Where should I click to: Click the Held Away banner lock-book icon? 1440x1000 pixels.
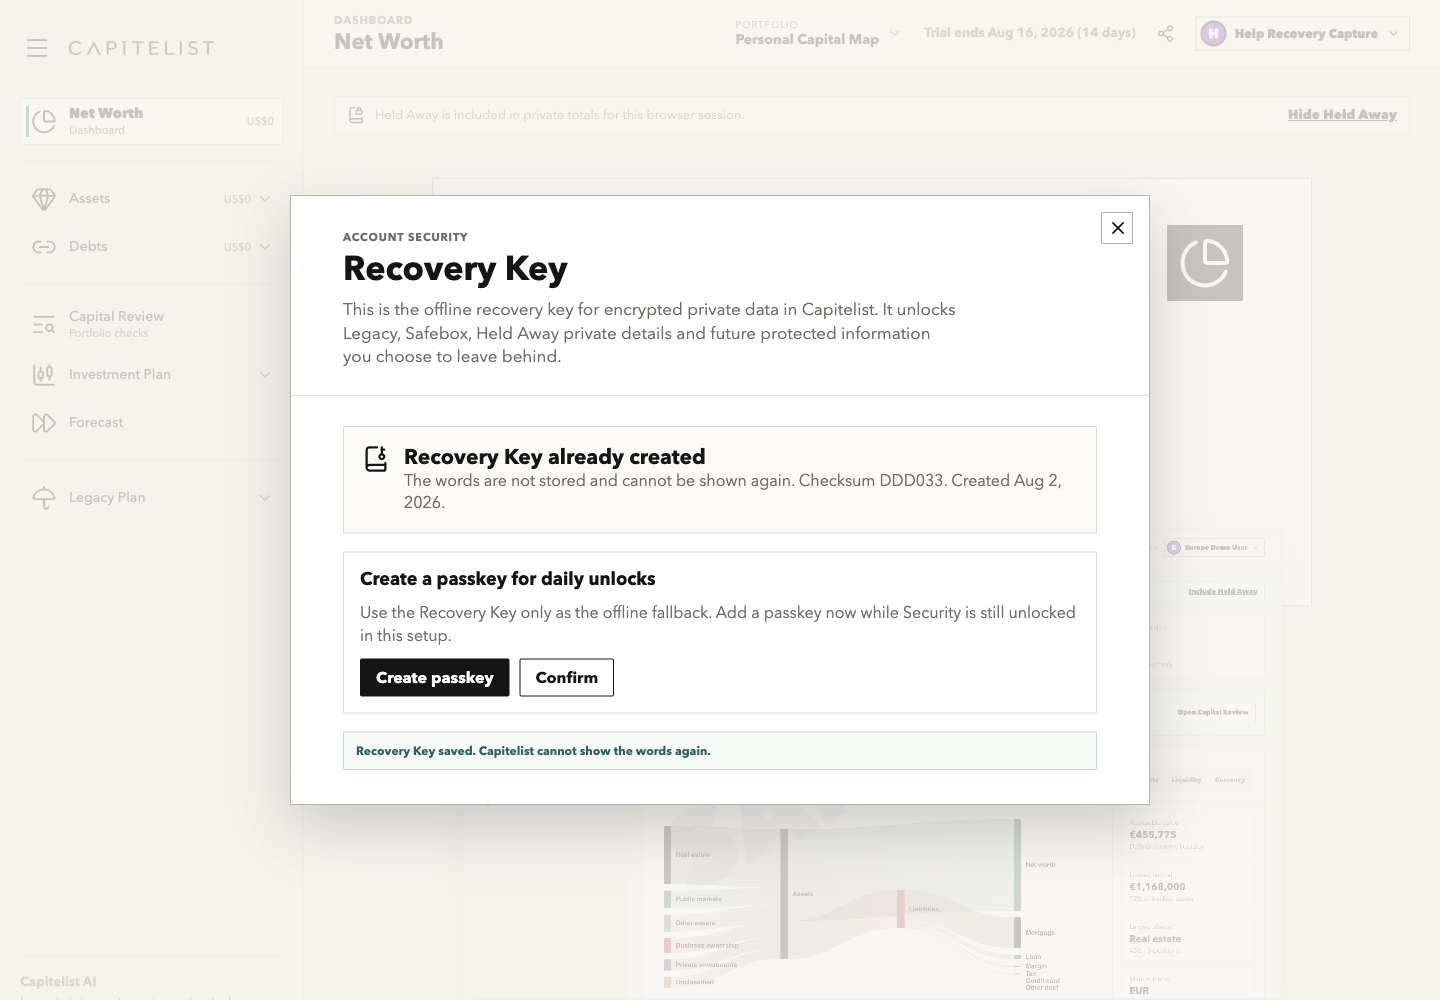(x=356, y=115)
